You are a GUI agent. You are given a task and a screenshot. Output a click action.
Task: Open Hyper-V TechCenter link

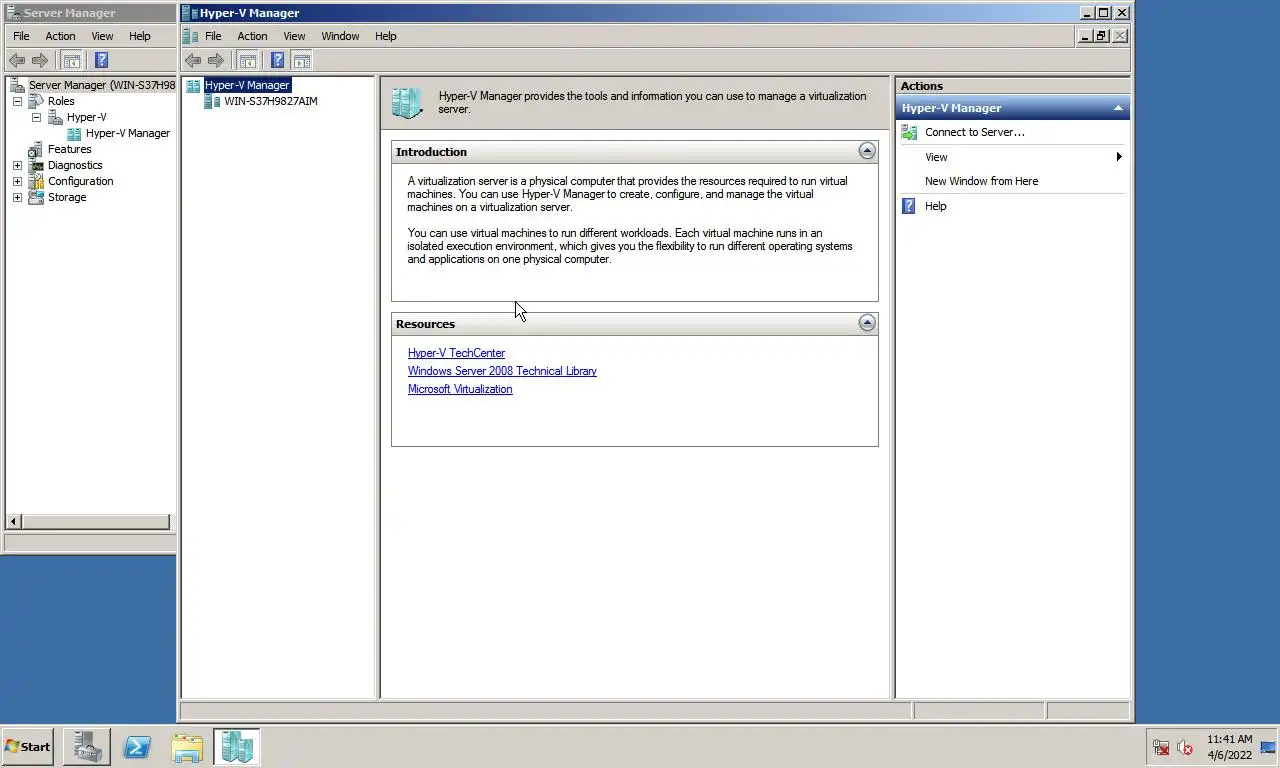456,353
